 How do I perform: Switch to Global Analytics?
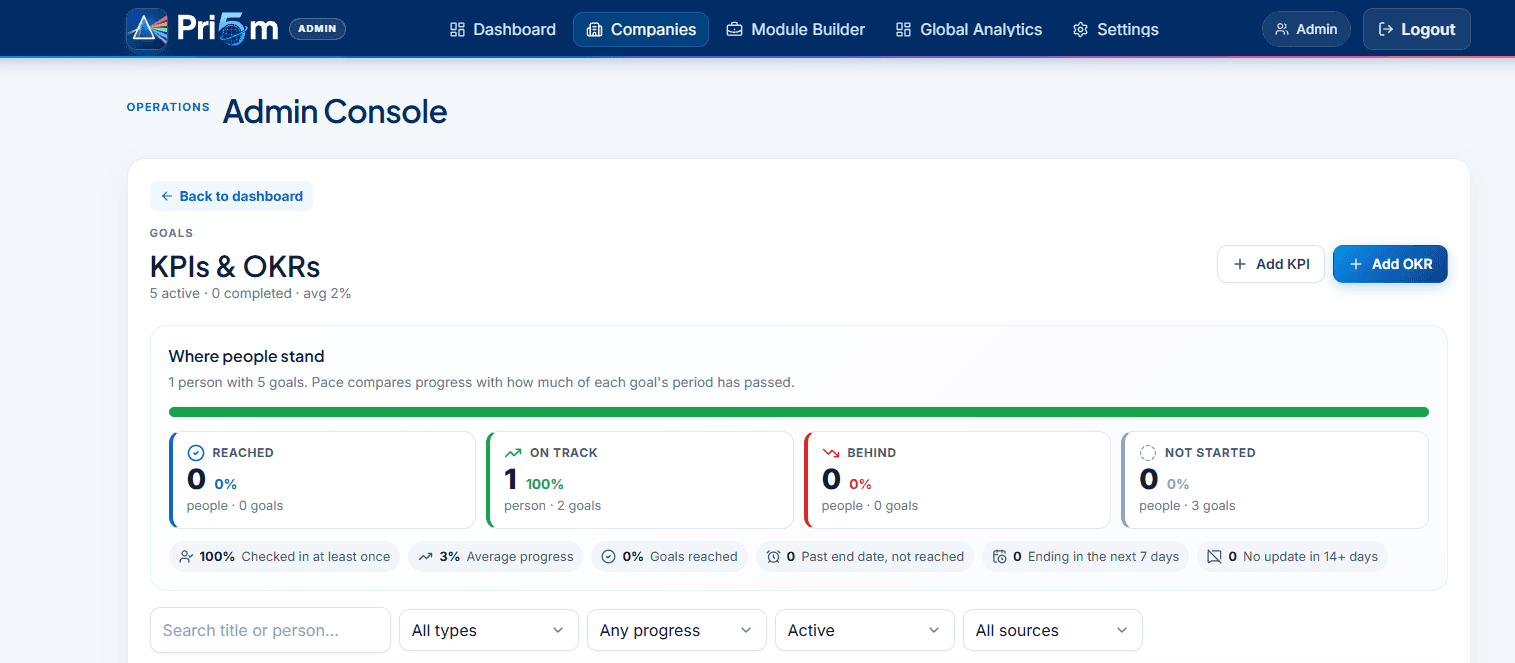(969, 30)
